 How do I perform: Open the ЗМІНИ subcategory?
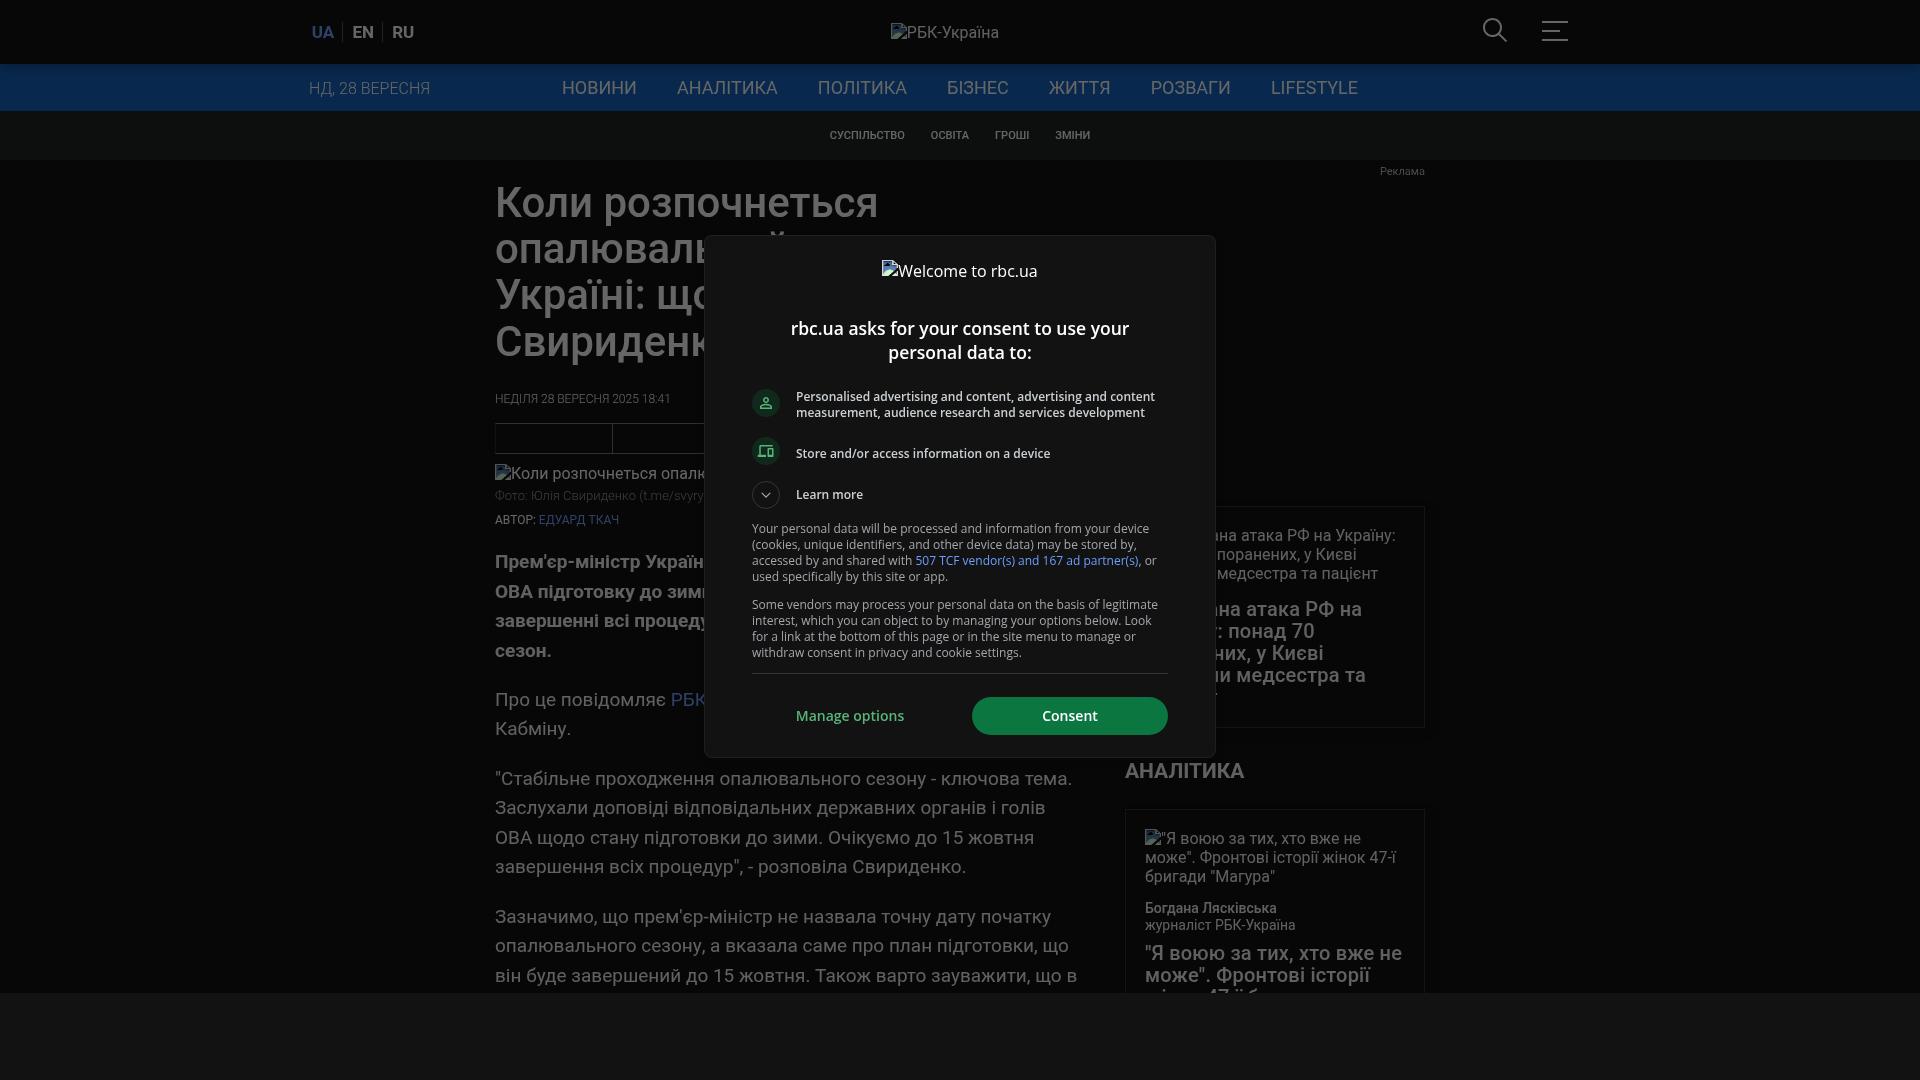coord(1072,135)
